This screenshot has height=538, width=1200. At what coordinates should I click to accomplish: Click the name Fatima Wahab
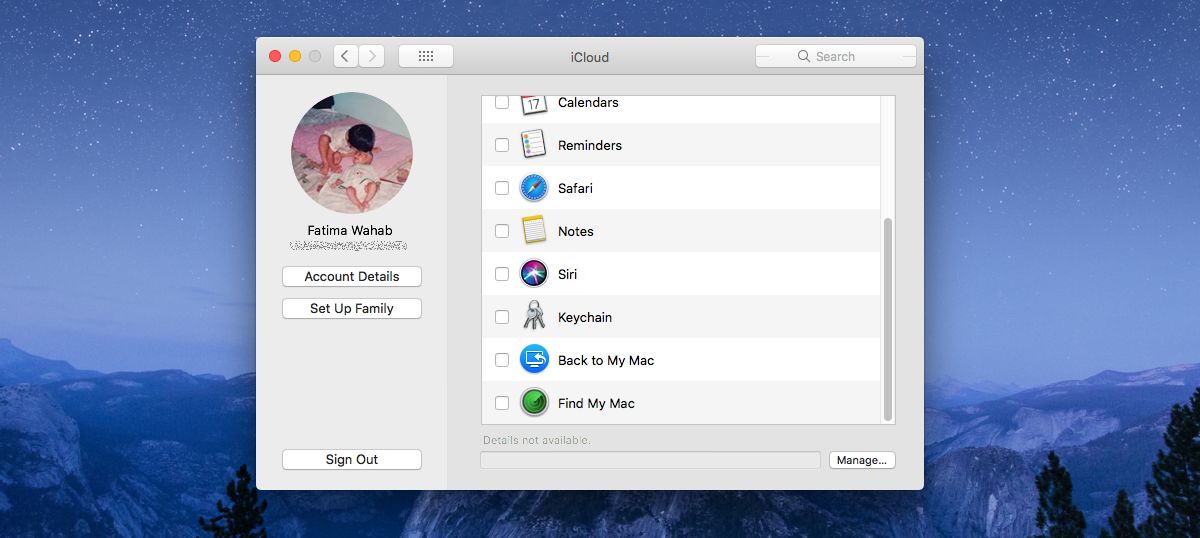pyautogui.click(x=350, y=231)
